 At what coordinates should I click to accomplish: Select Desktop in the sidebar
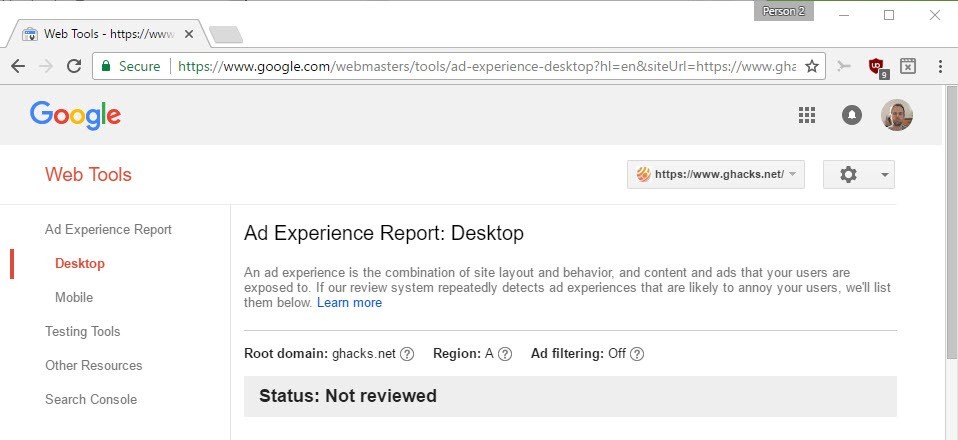(x=80, y=263)
